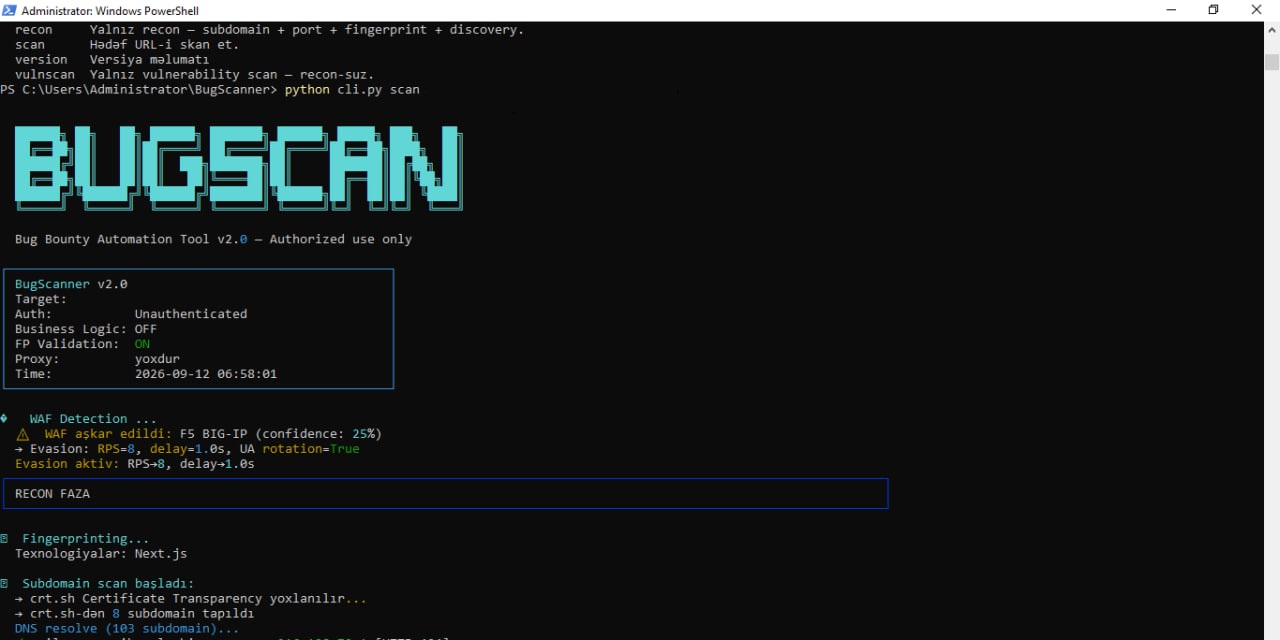Click the timestamp 2026-09-12 06:58:01
This screenshot has width=1280, height=640.
pyautogui.click(x=206, y=374)
